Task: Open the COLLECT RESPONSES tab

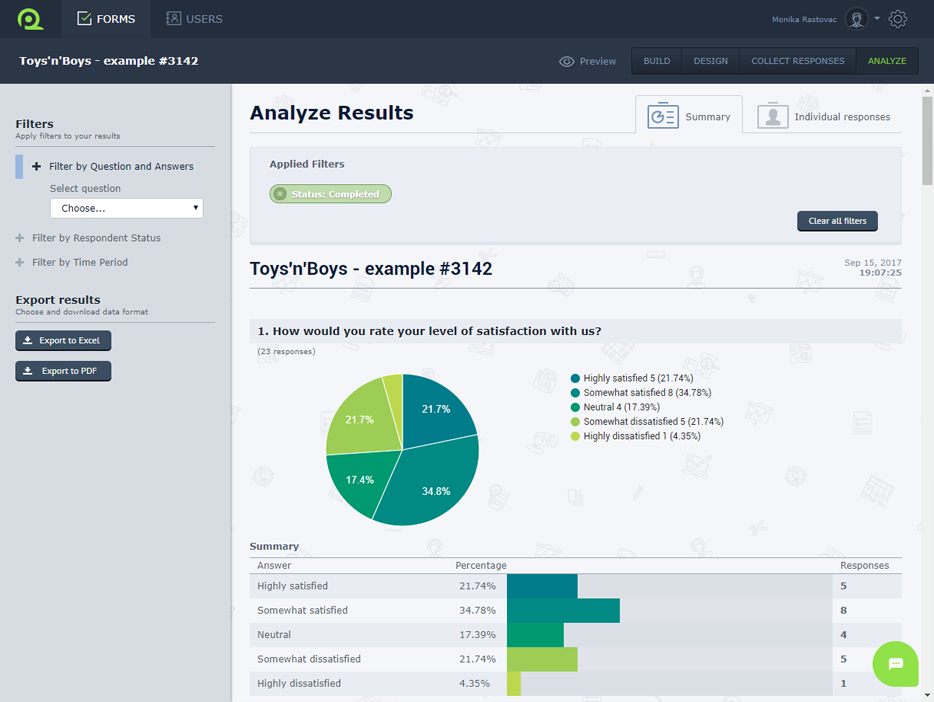Action: tap(797, 60)
